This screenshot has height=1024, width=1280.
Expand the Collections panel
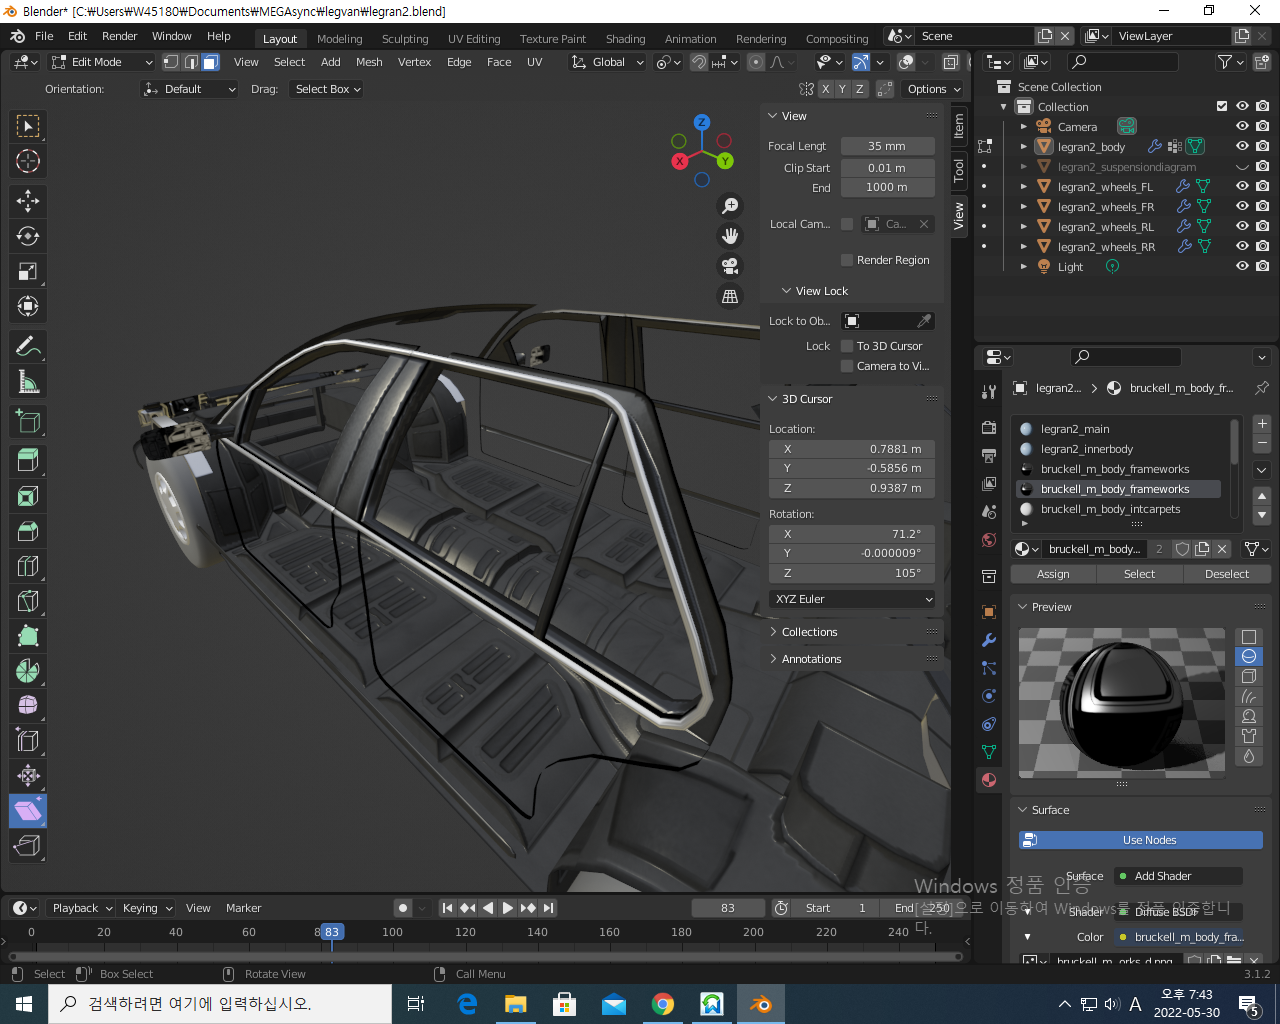coord(809,632)
